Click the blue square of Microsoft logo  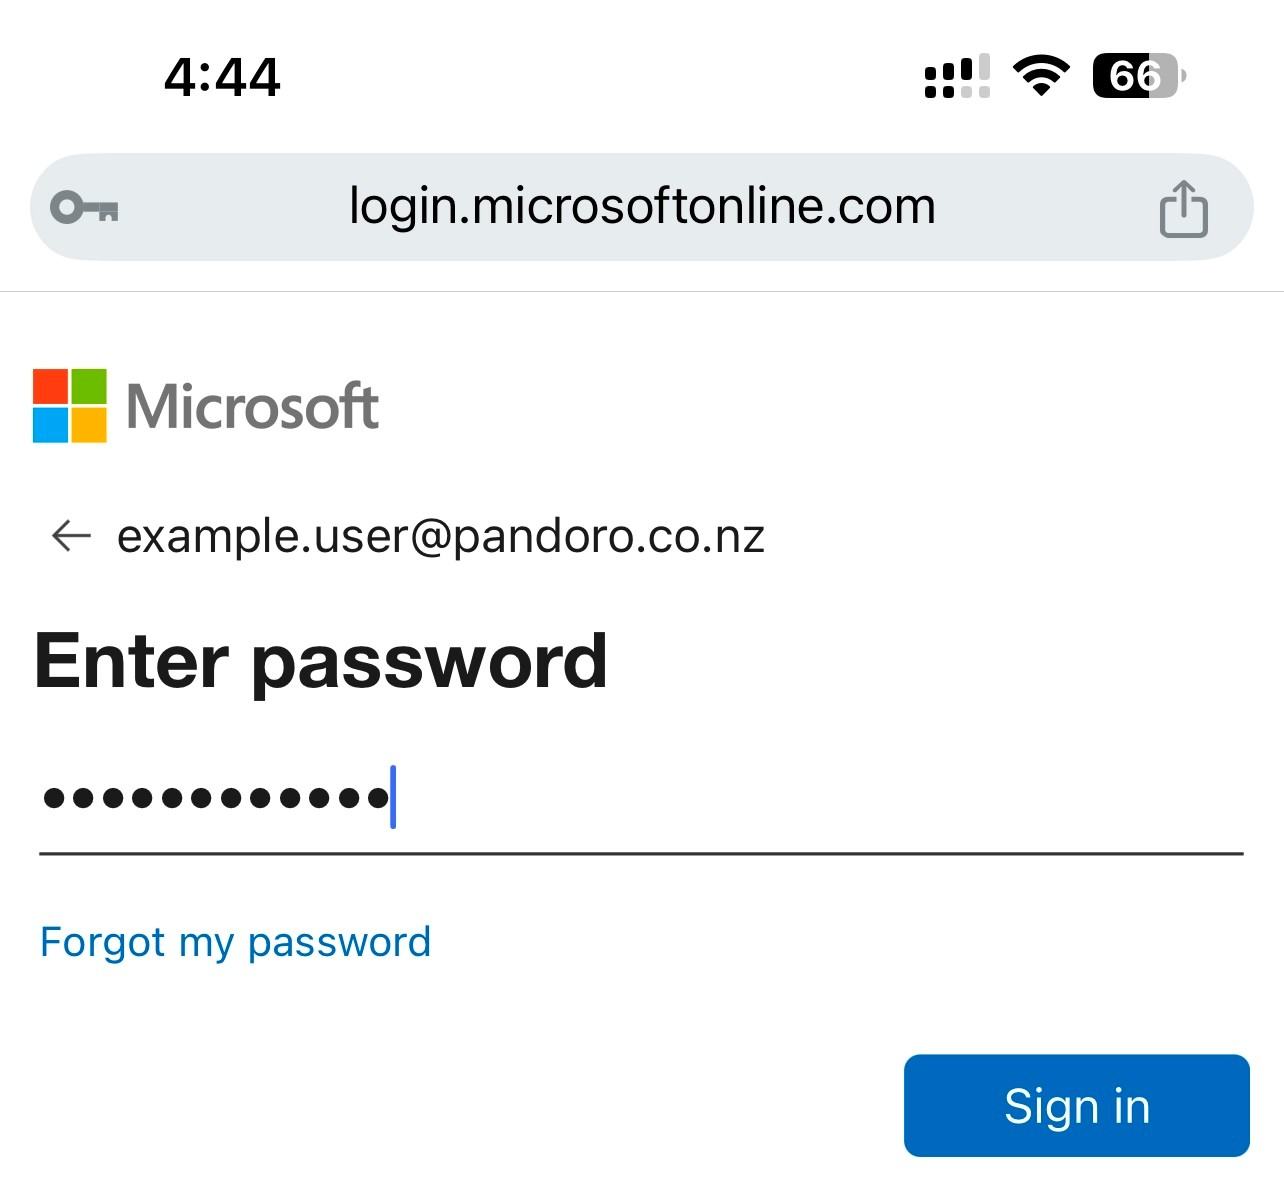50,424
